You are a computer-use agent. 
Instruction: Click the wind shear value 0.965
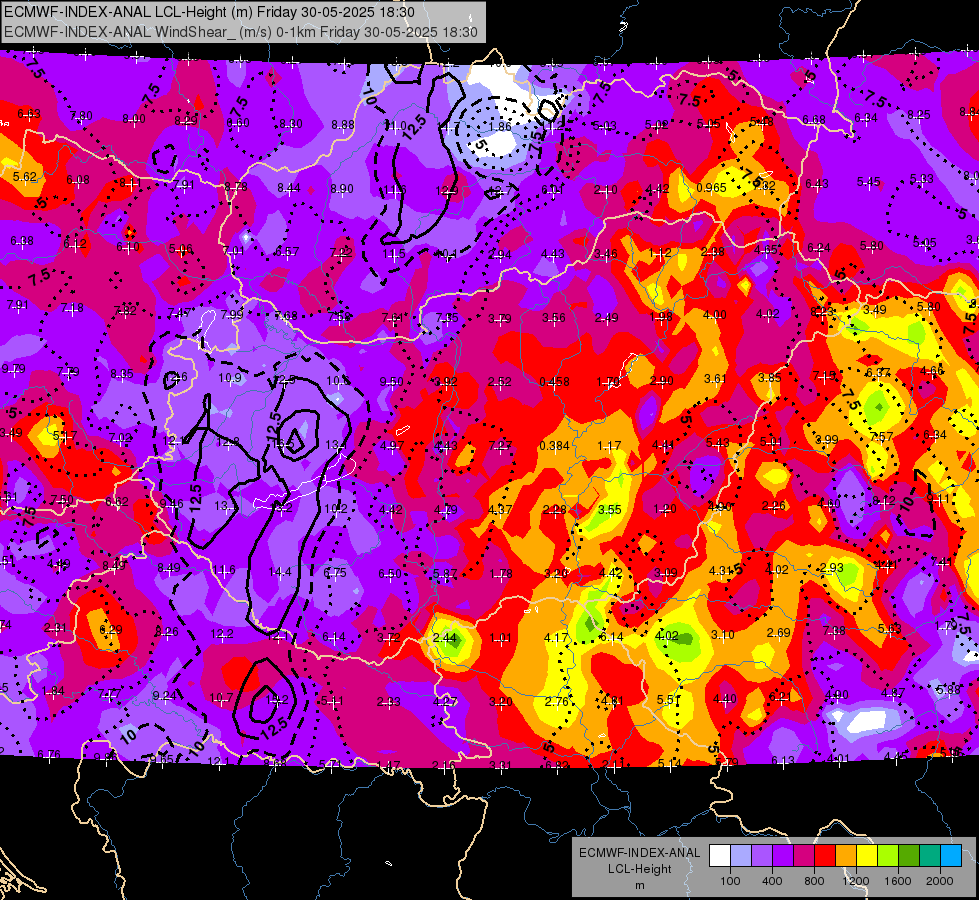pos(711,187)
